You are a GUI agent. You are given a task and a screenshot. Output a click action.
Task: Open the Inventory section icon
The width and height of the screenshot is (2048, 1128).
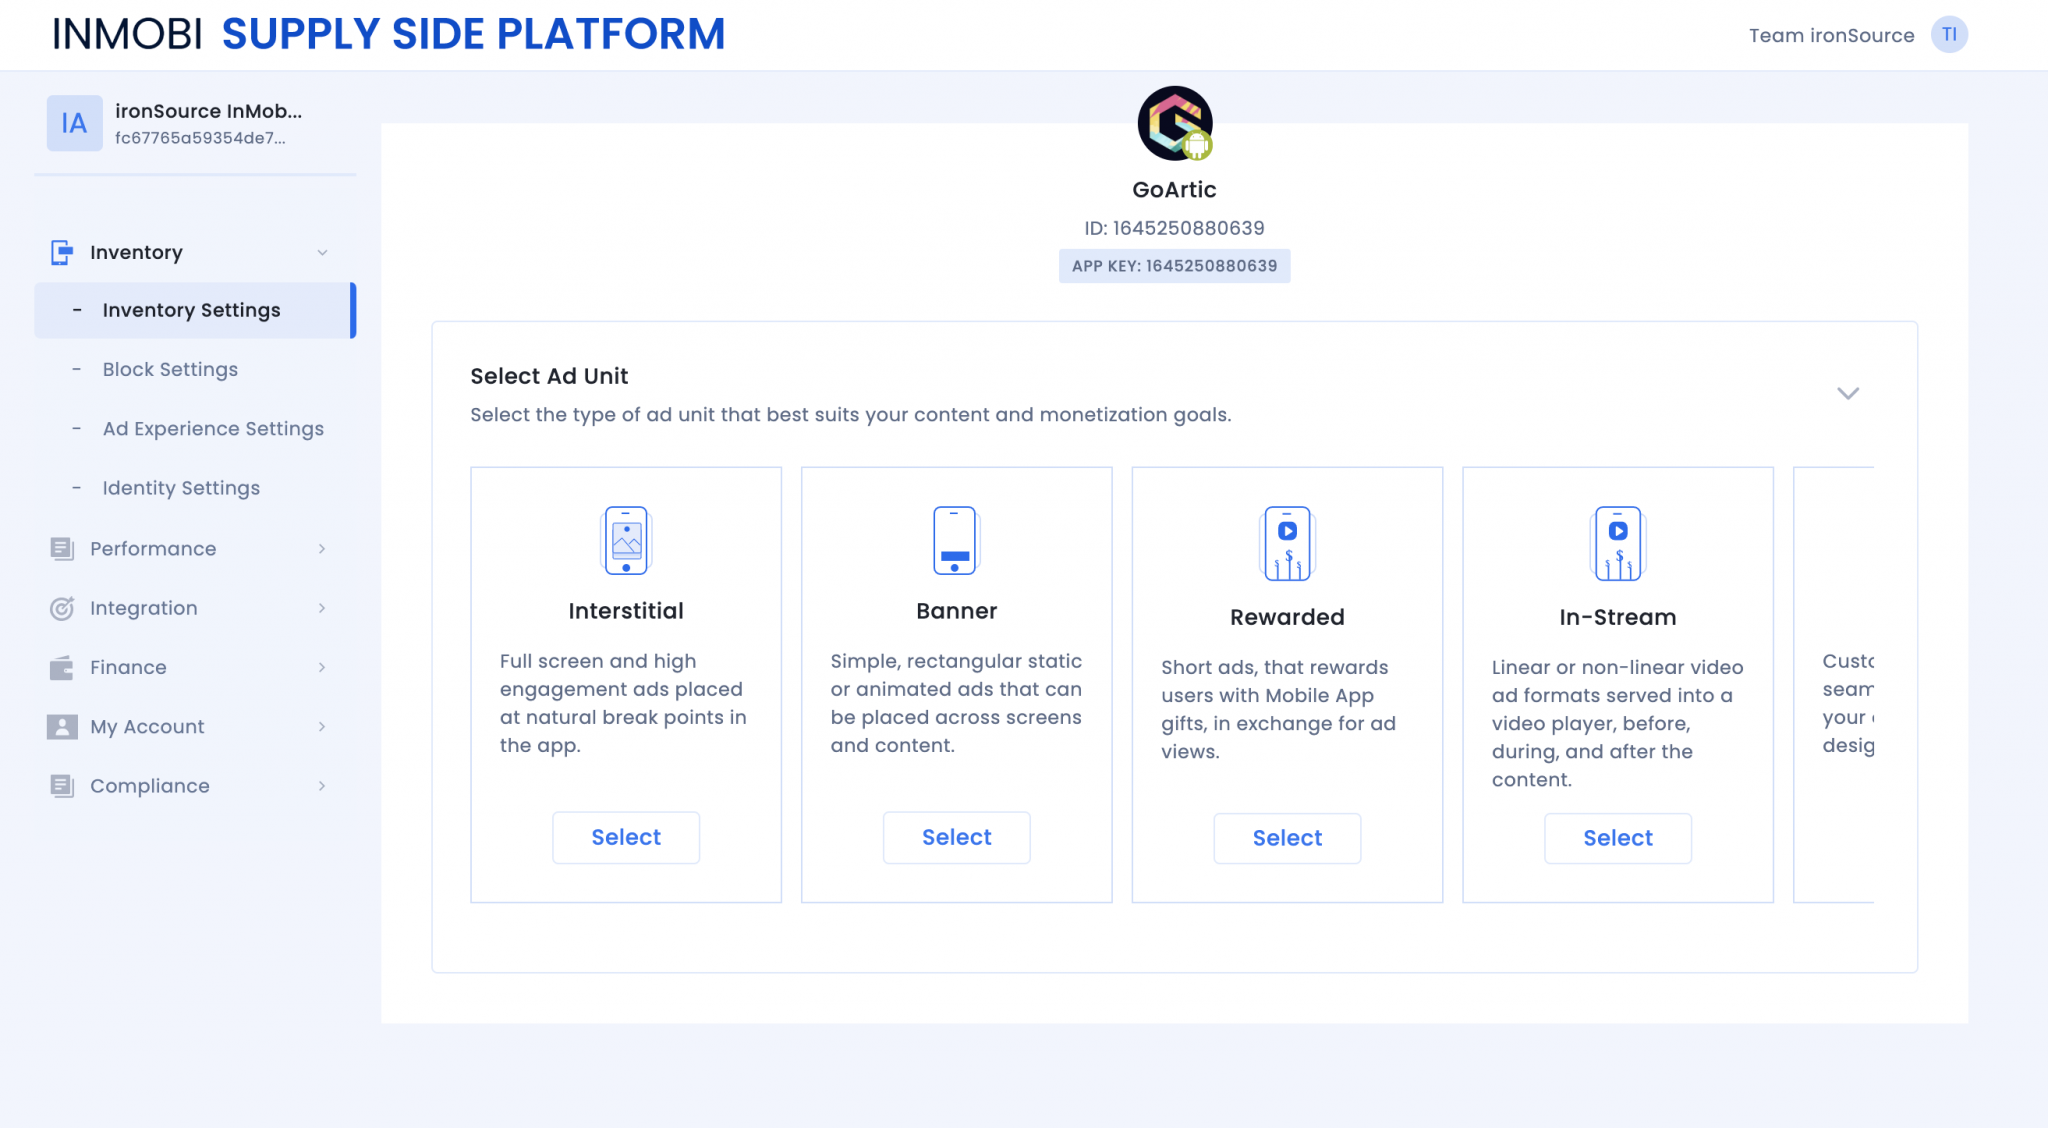60,252
